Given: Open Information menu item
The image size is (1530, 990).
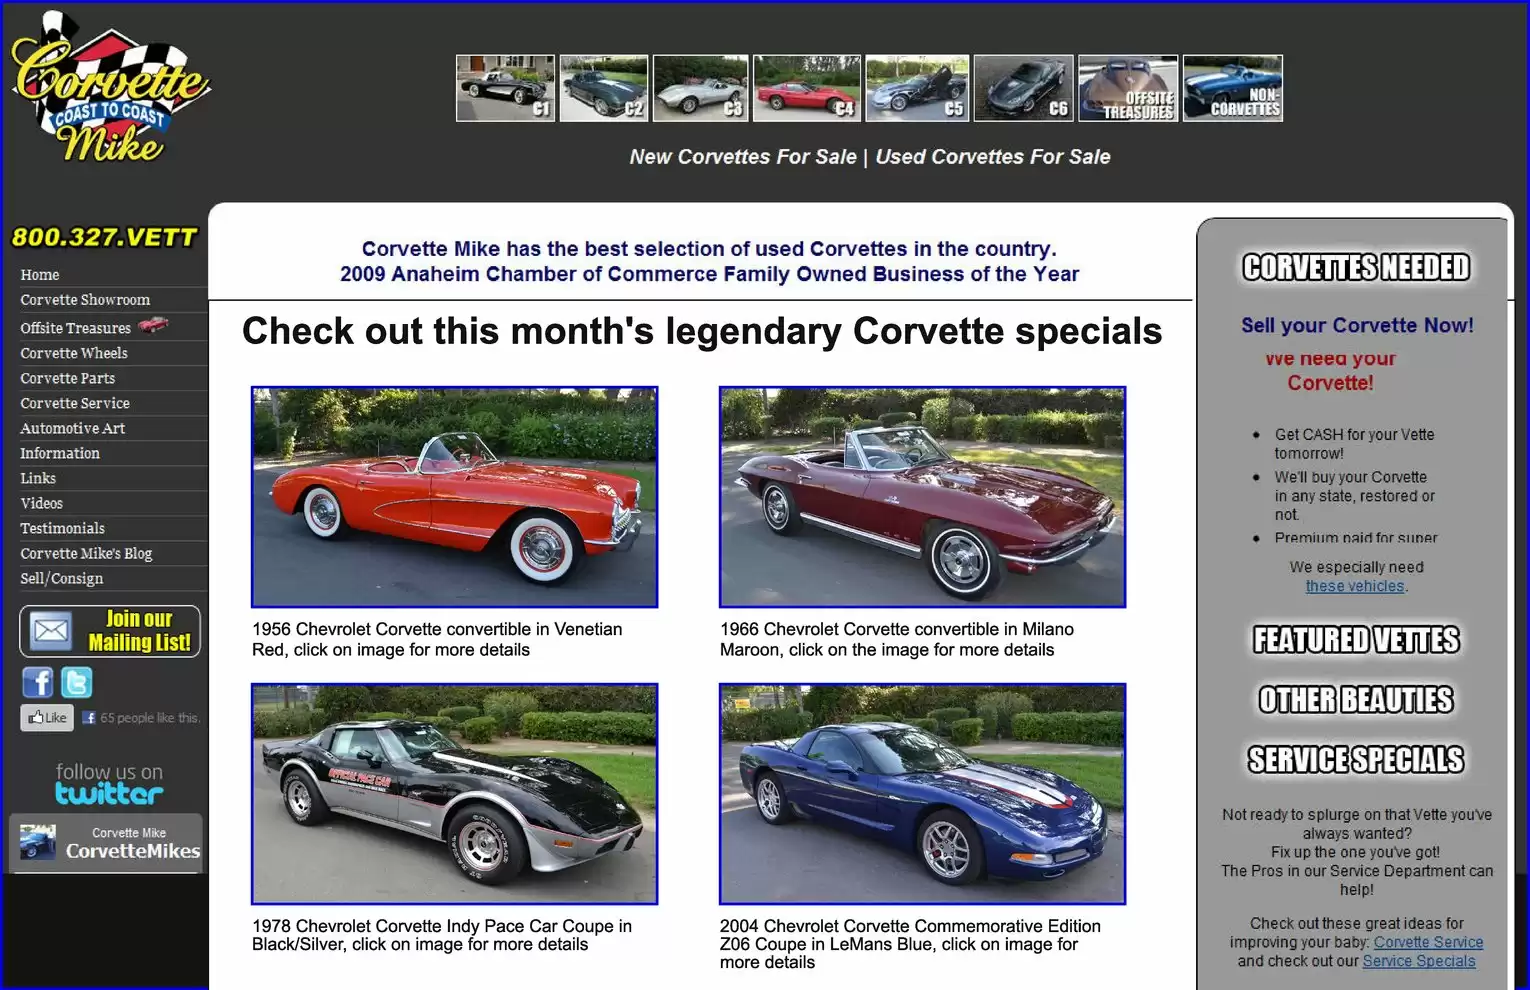Looking at the screenshot, I should click(60, 453).
